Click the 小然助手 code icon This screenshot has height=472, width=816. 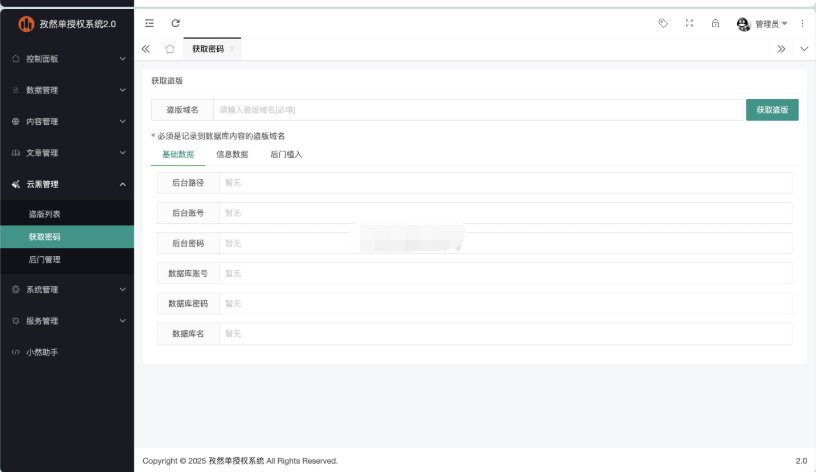point(16,352)
